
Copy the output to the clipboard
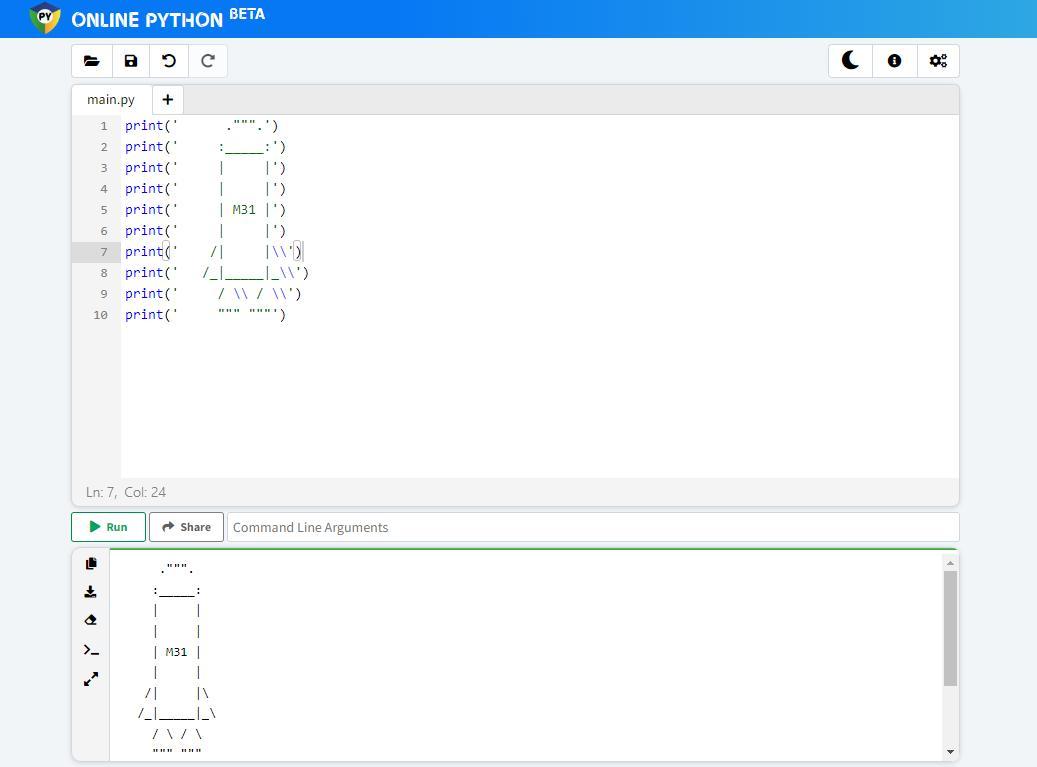(91, 564)
